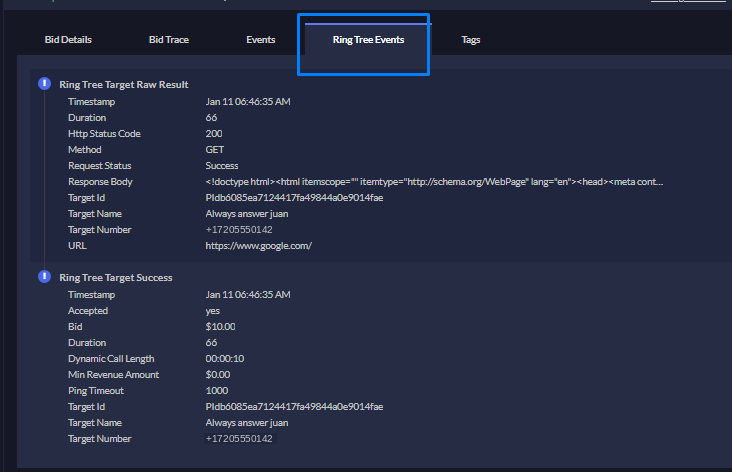Go to the Tags tab
Viewport: 732px width, 472px height.
[x=471, y=40]
